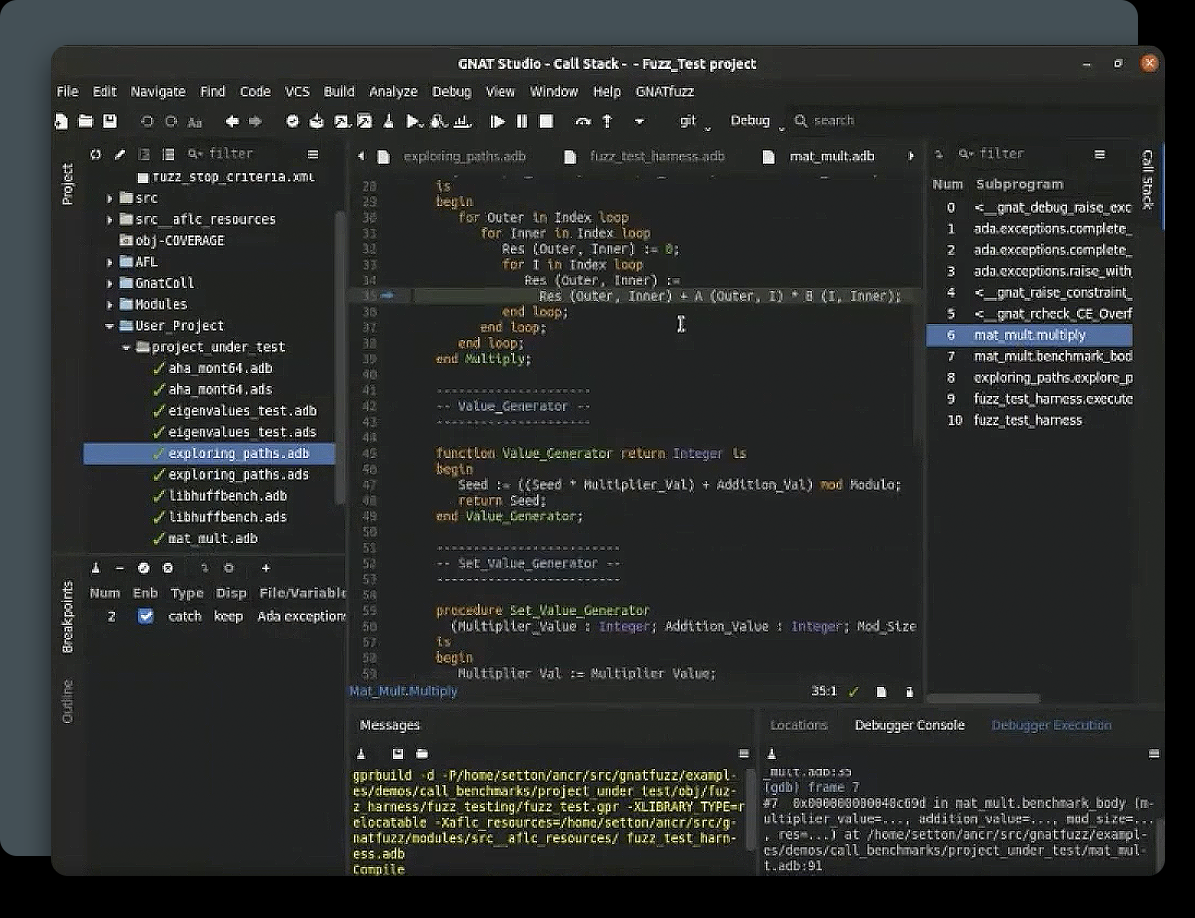Screen dimensions: 1195x918
Task: Open the File menu
Action: tap(68, 91)
